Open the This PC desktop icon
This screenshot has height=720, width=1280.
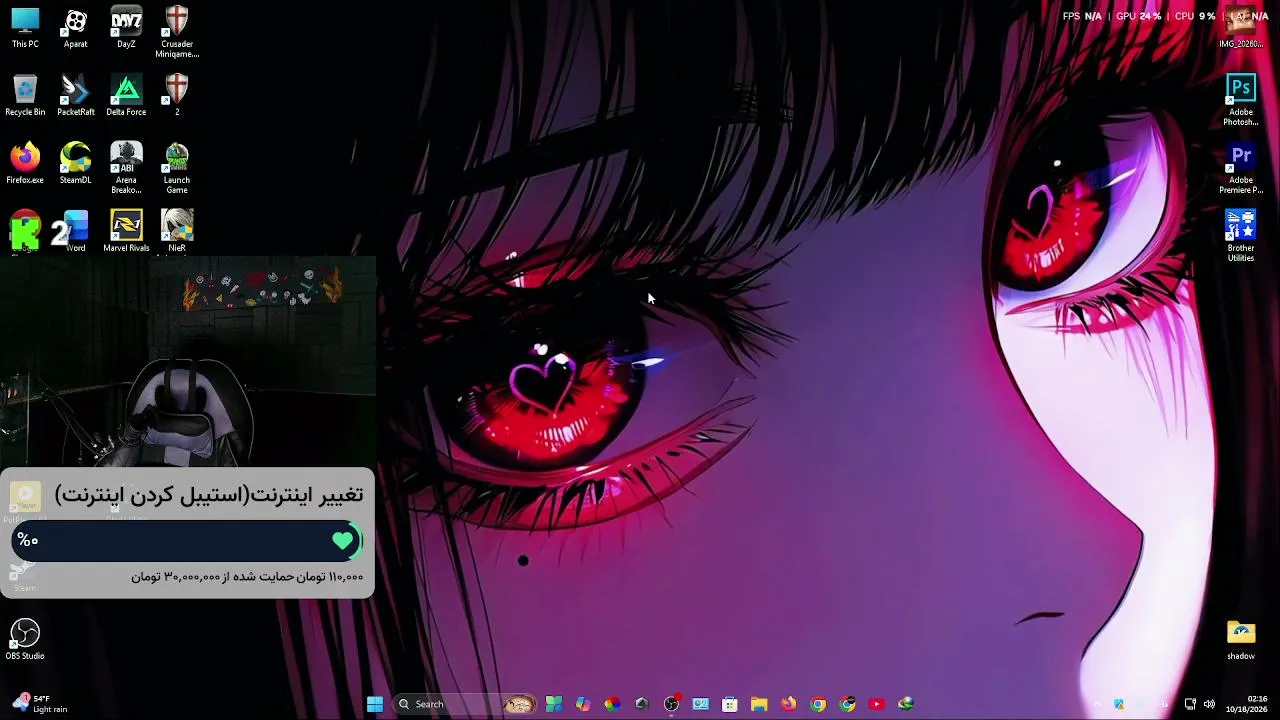pos(25,28)
